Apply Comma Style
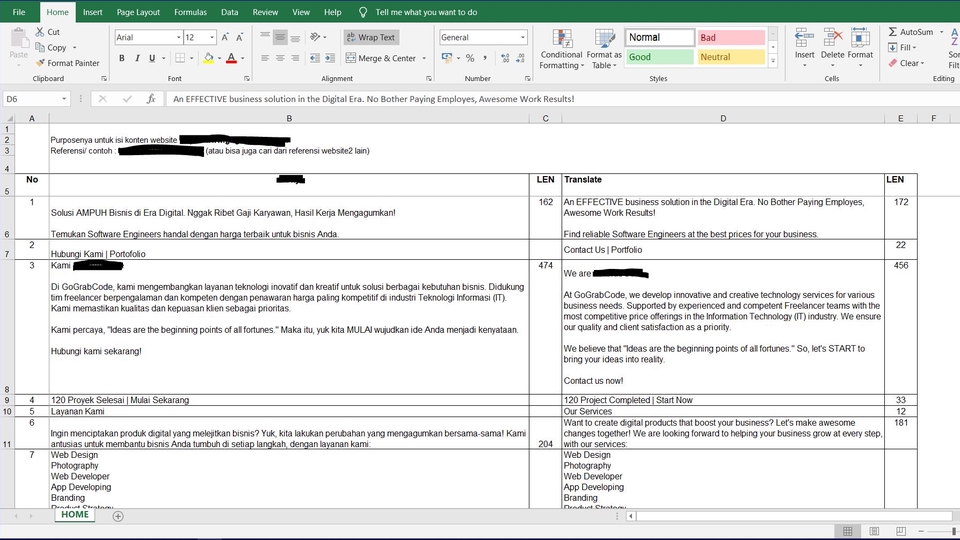960x540 pixels. [x=485, y=58]
